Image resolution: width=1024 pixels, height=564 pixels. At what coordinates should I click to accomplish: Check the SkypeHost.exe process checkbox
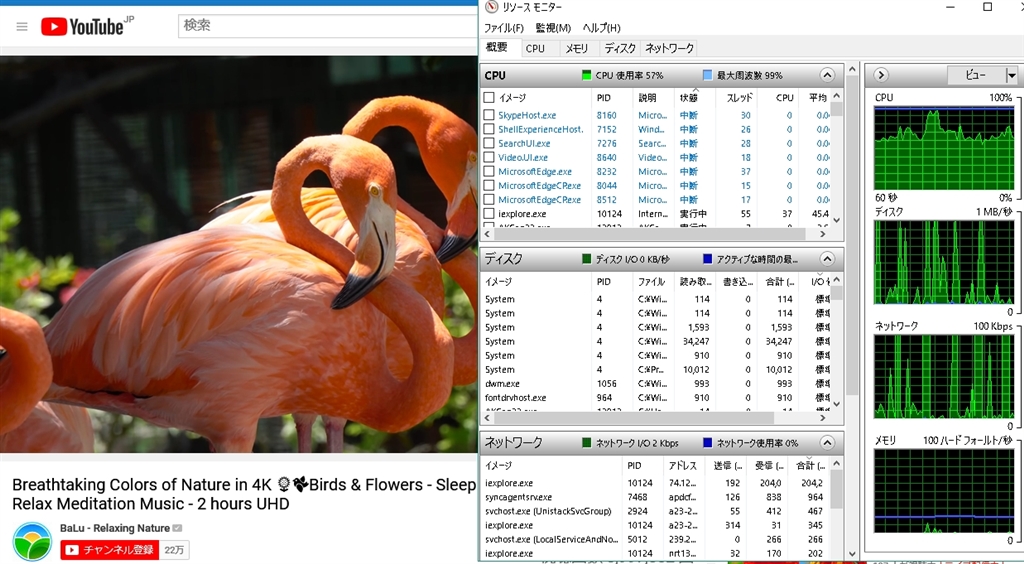[x=489, y=115]
